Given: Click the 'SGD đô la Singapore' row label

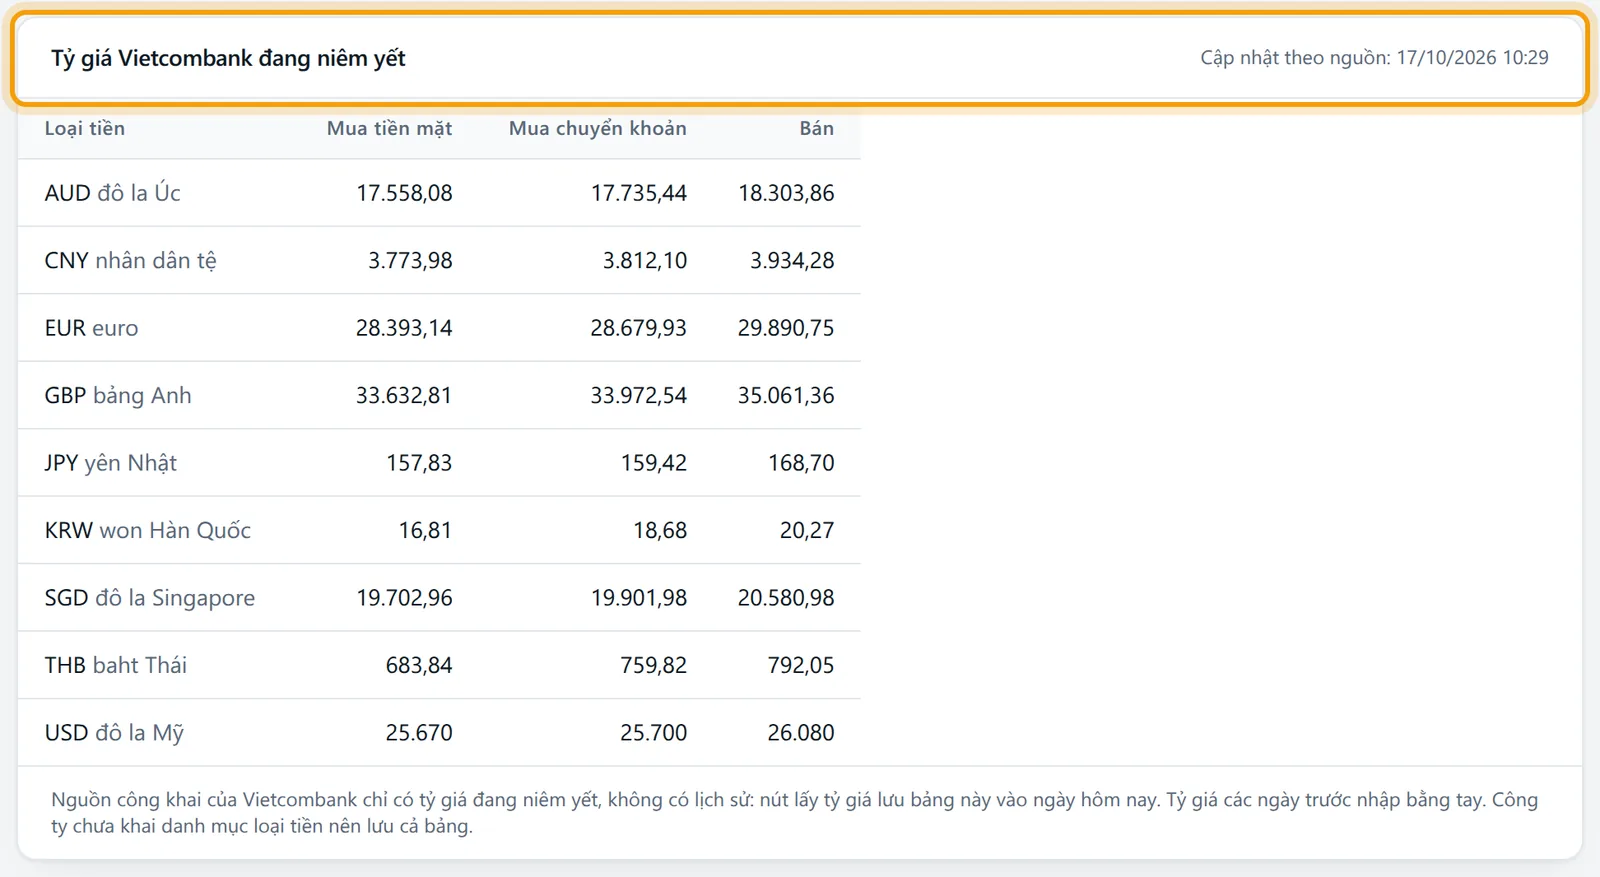Looking at the screenshot, I should coord(150,598).
